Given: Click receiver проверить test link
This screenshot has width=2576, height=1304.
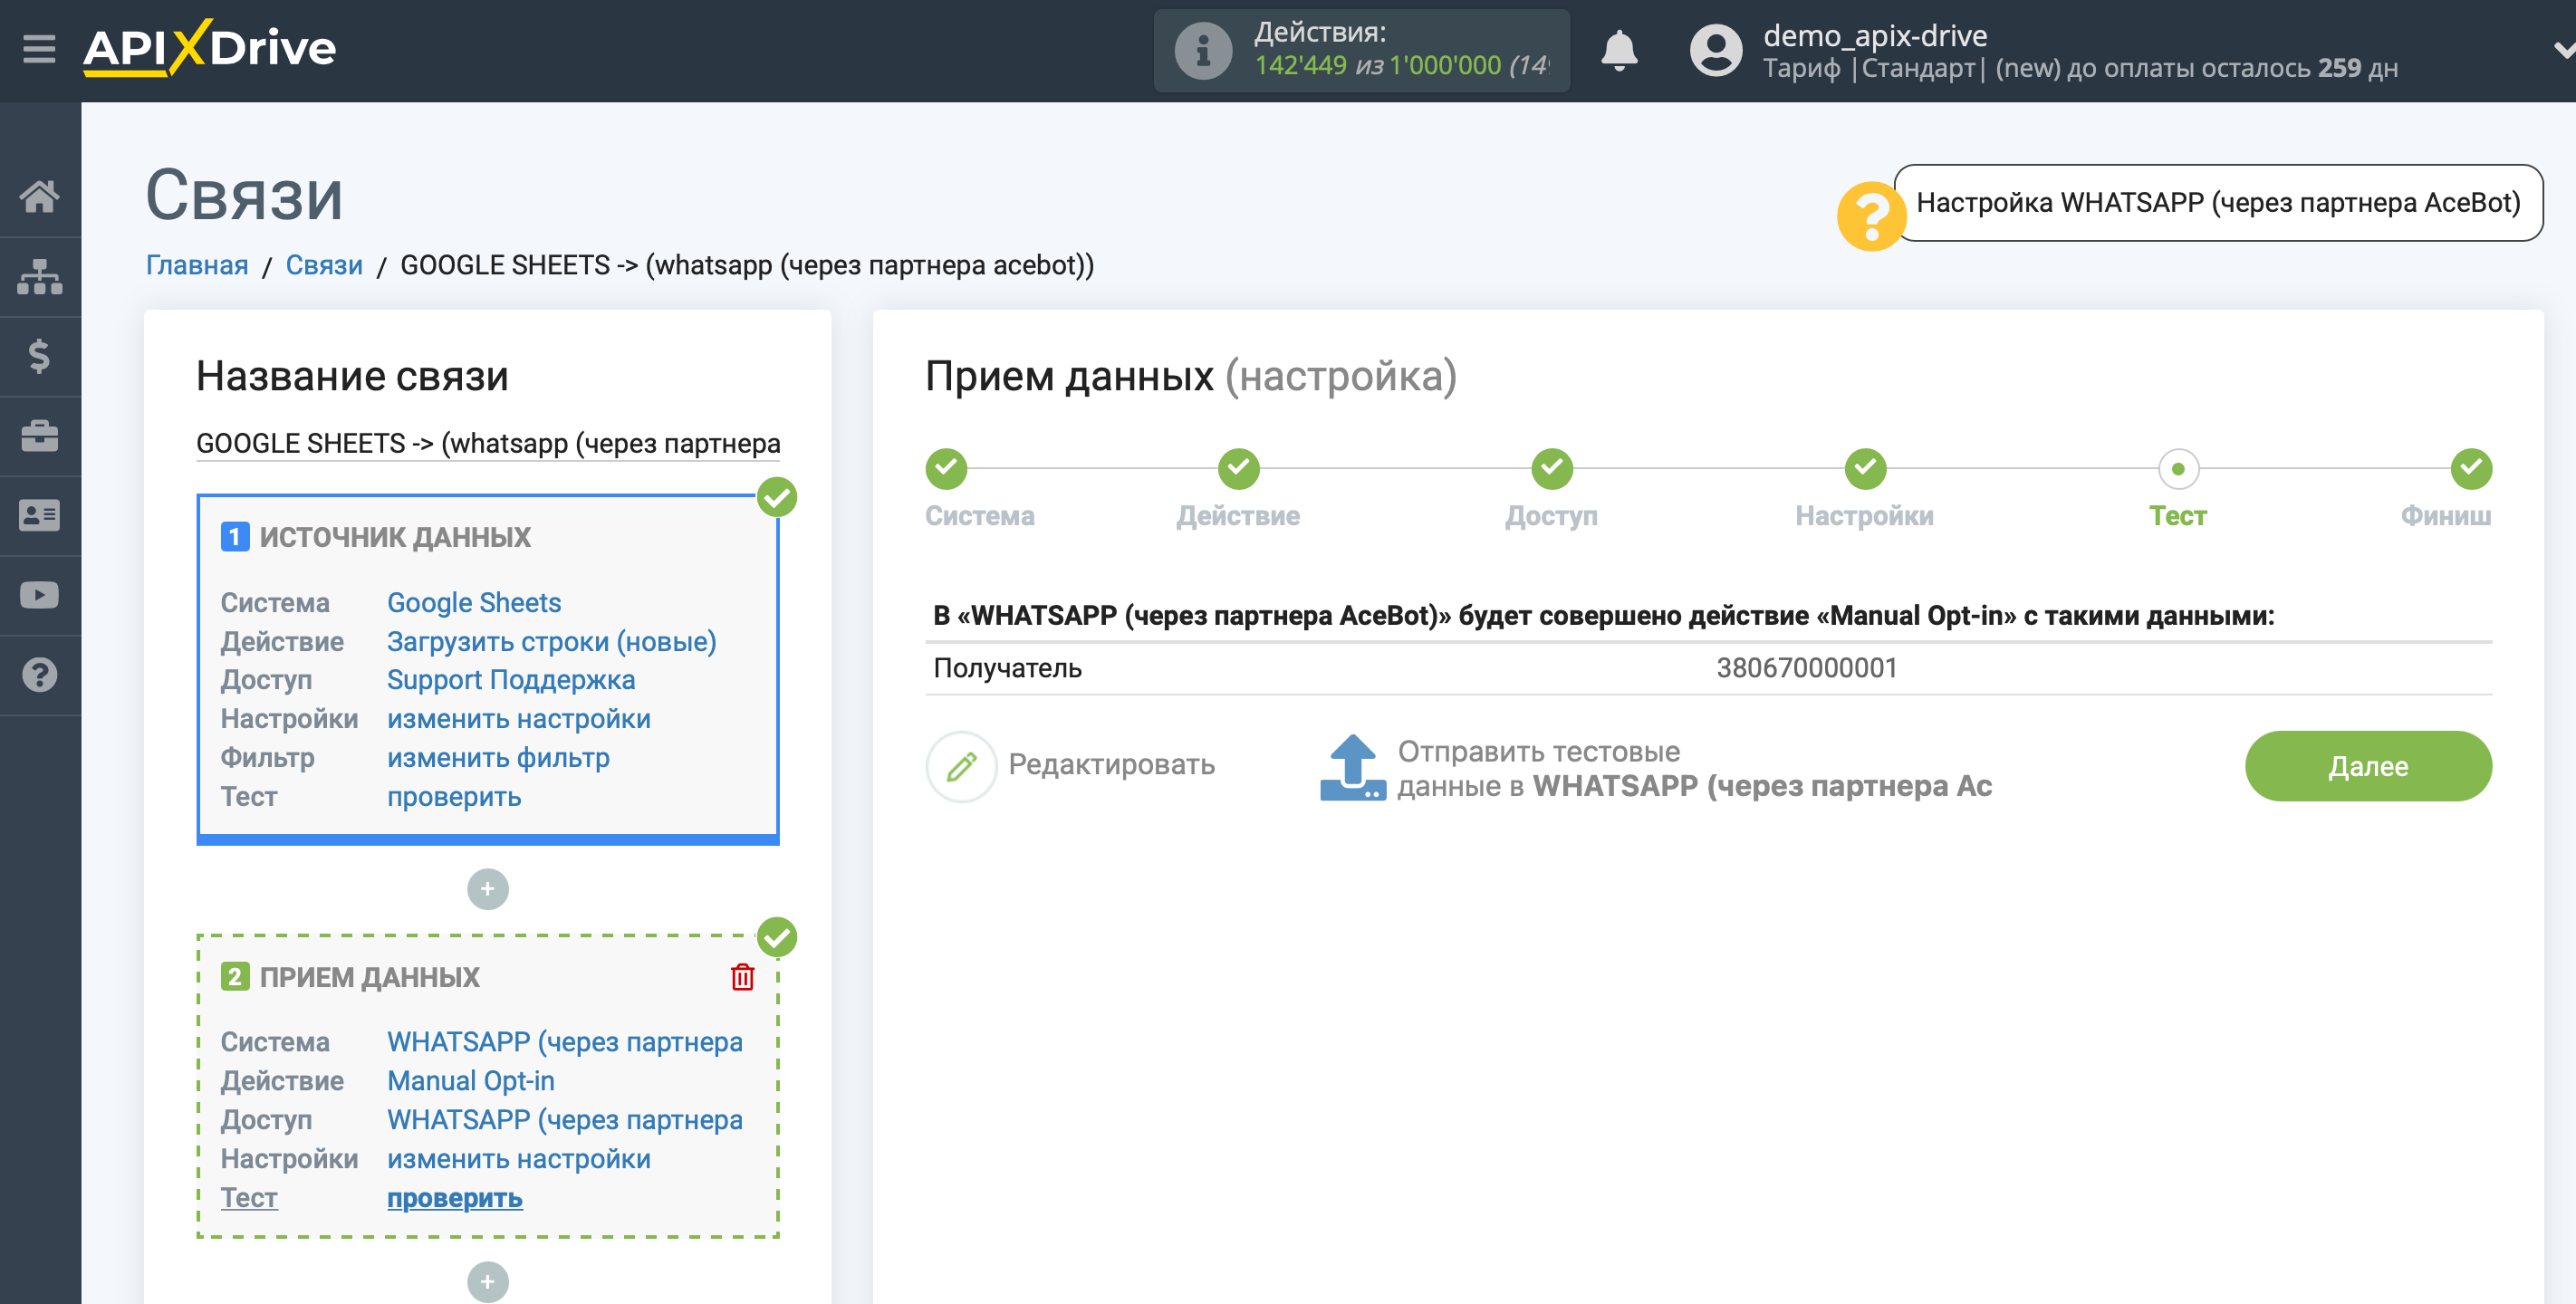Looking at the screenshot, I should coord(455,1198).
